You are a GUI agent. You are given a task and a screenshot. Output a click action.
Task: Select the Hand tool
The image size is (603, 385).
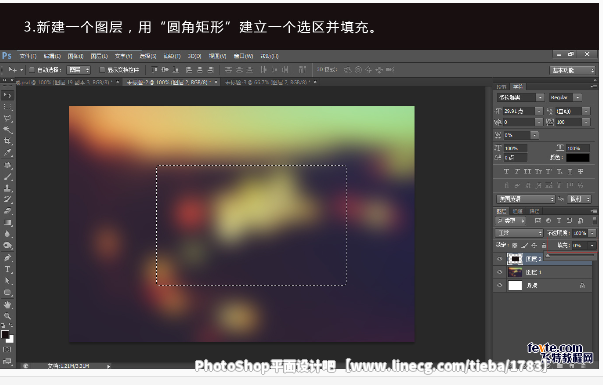[x=7, y=305]
